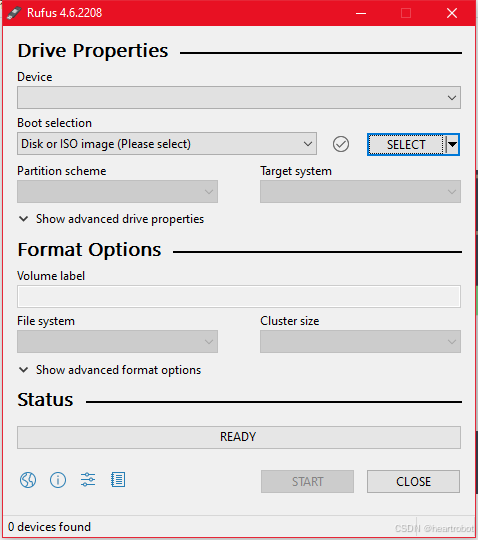The width and height of the screenshot is (478, 540).
Task: Open the SELECT button's arrow menu
Action: coord(452,144)
